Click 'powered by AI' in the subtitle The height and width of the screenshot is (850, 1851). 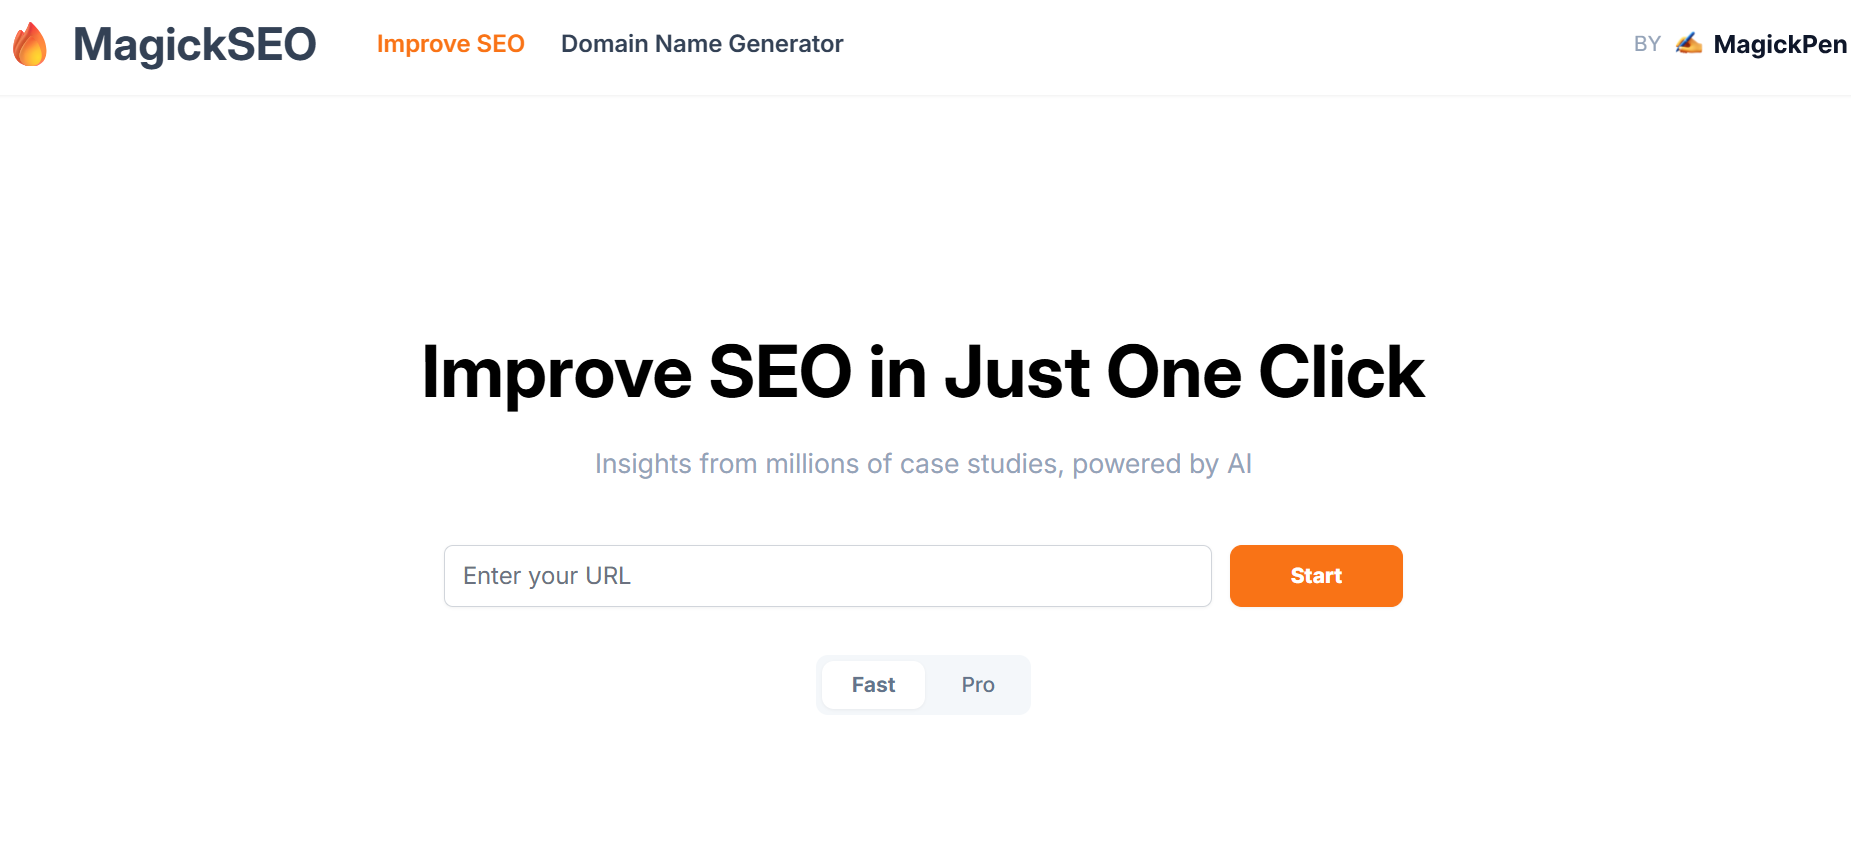pyautogui.click(x=1162, y=464)
